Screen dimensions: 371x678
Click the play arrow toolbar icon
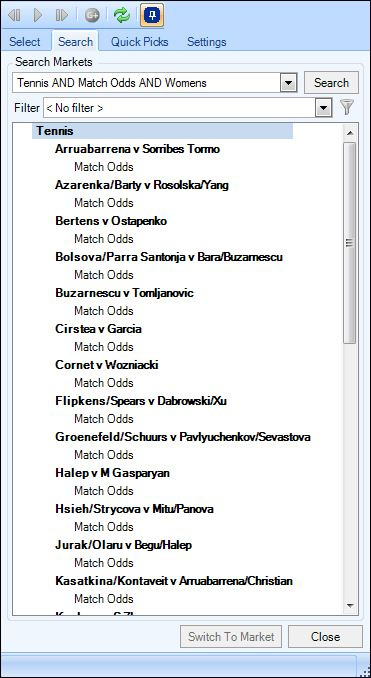(x=38, y=16)
